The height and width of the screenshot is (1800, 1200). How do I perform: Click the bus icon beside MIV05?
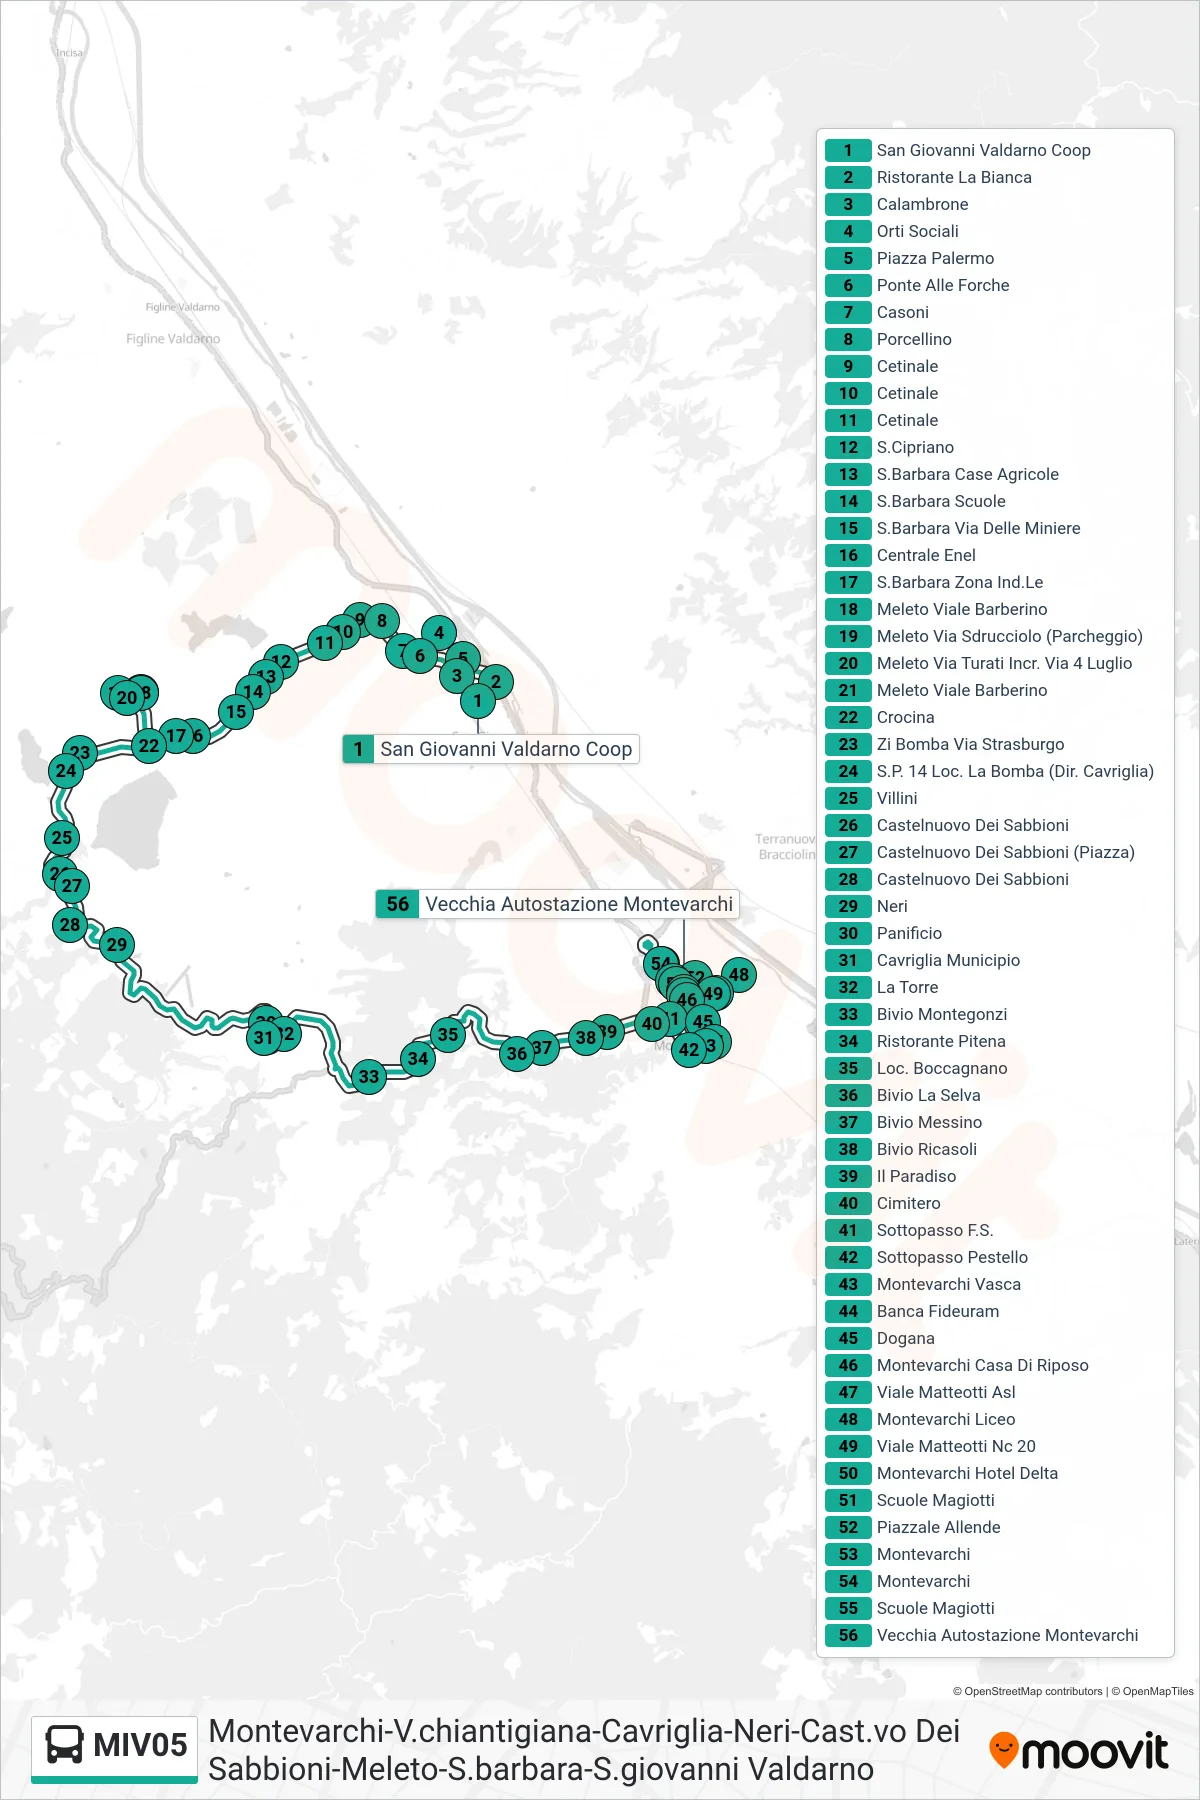click(65, 1745)
